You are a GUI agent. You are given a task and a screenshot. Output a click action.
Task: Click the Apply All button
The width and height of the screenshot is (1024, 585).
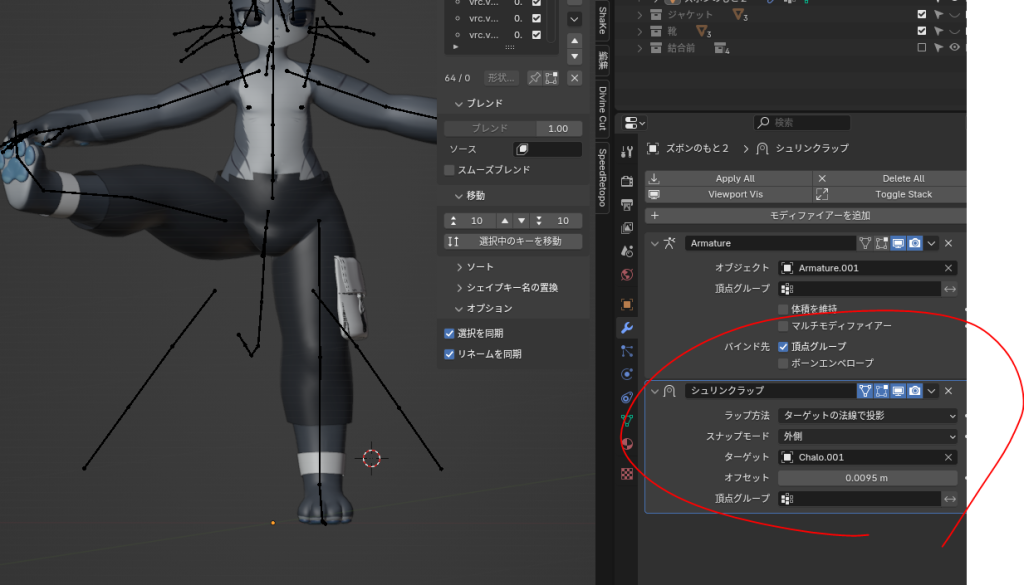(x=734, y=178)
